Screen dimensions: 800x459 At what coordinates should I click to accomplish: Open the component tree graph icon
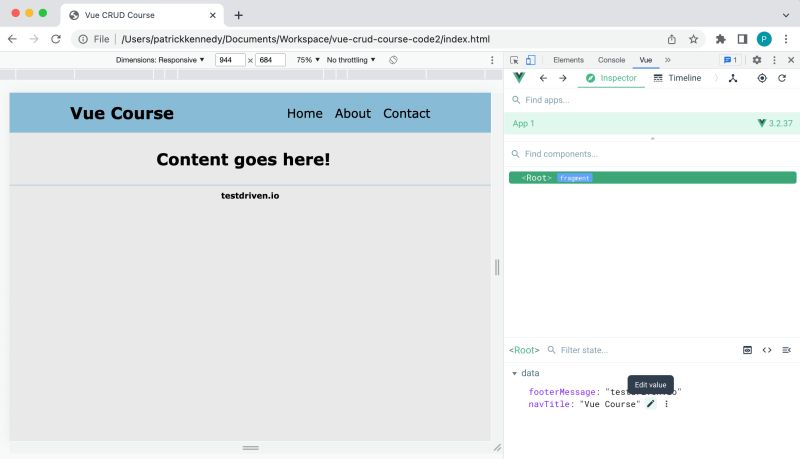pyautogui.click(x=733, y=78)
